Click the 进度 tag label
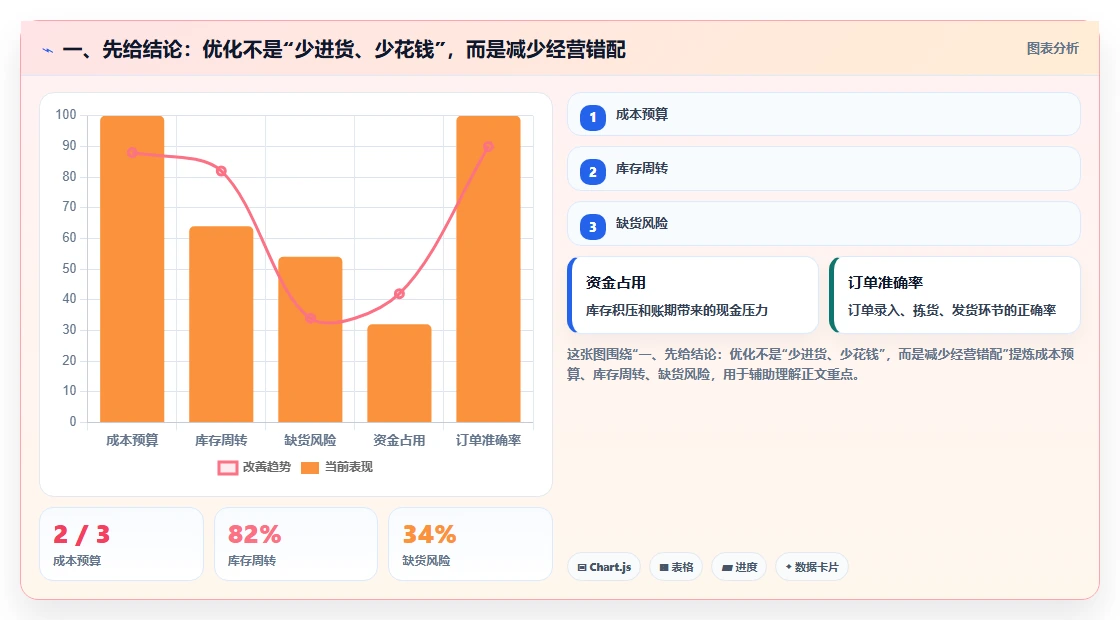 (x=746, y=567)
